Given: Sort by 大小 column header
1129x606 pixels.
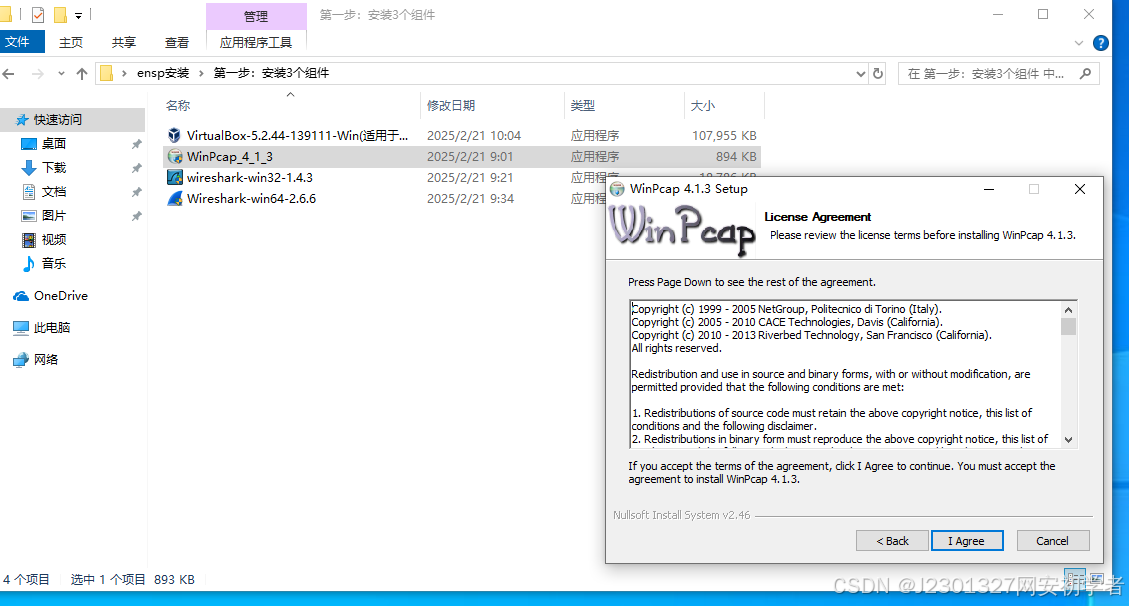Looking at the screenshot, I should [703, 106].
